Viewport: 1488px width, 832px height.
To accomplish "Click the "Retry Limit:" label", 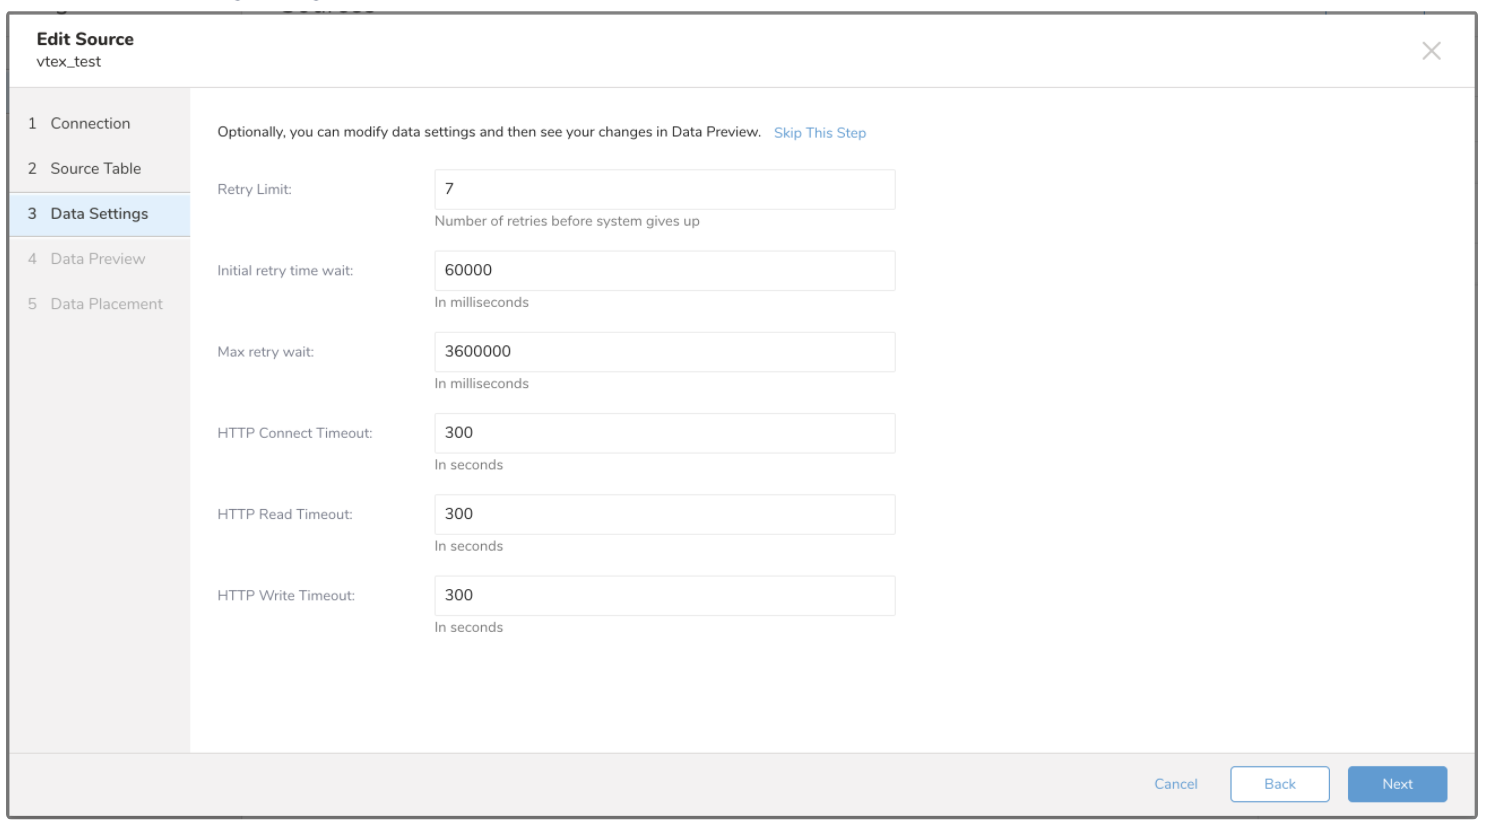I will [x=254, y=189].
